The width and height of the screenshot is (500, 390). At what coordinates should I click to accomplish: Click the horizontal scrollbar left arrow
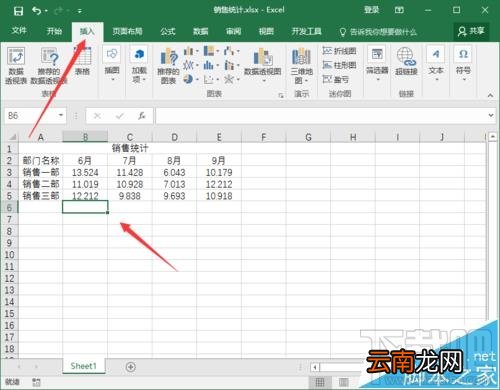click(315, 367)
